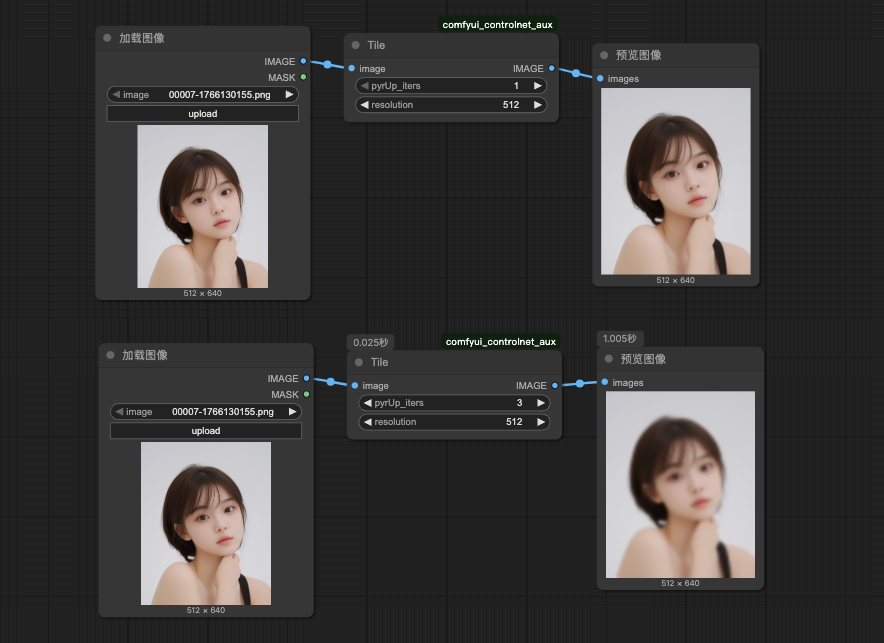
Task: Click the bottom preview node's images input port
Action: [604, 383]
